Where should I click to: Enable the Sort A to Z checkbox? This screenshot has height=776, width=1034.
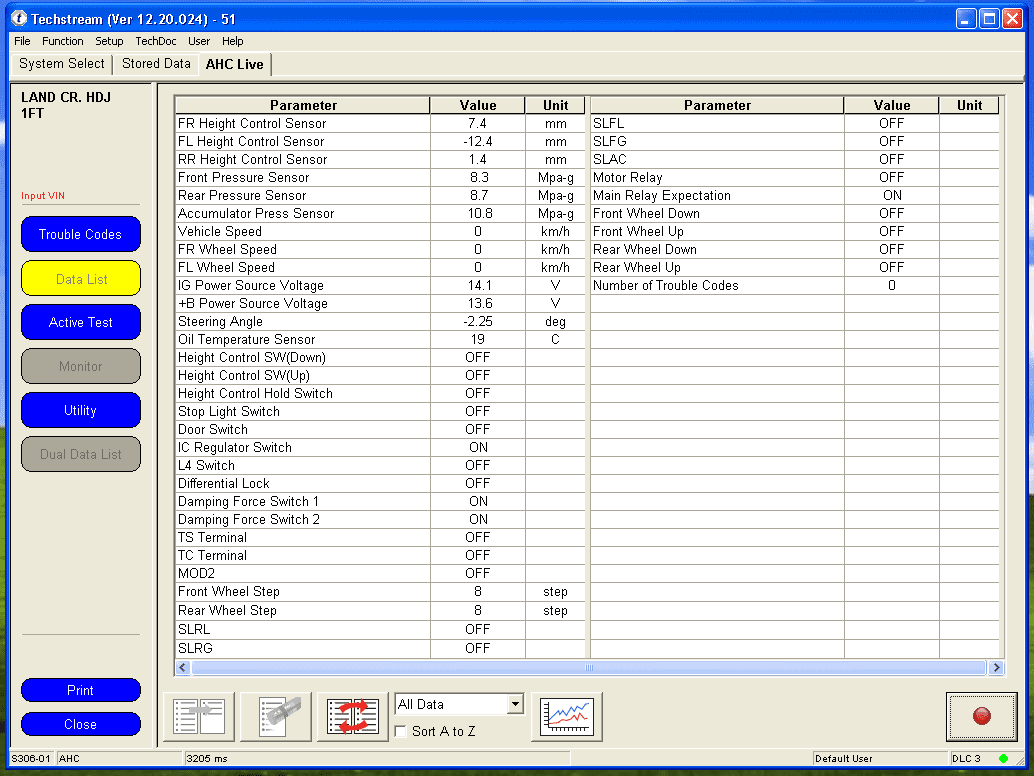point(402,731)
